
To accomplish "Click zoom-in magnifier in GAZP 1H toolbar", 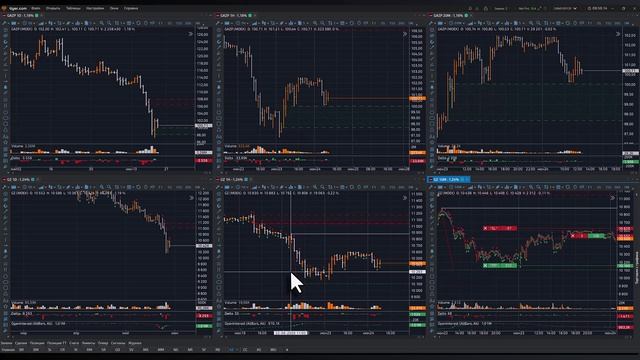I will (x=315, y=23).
